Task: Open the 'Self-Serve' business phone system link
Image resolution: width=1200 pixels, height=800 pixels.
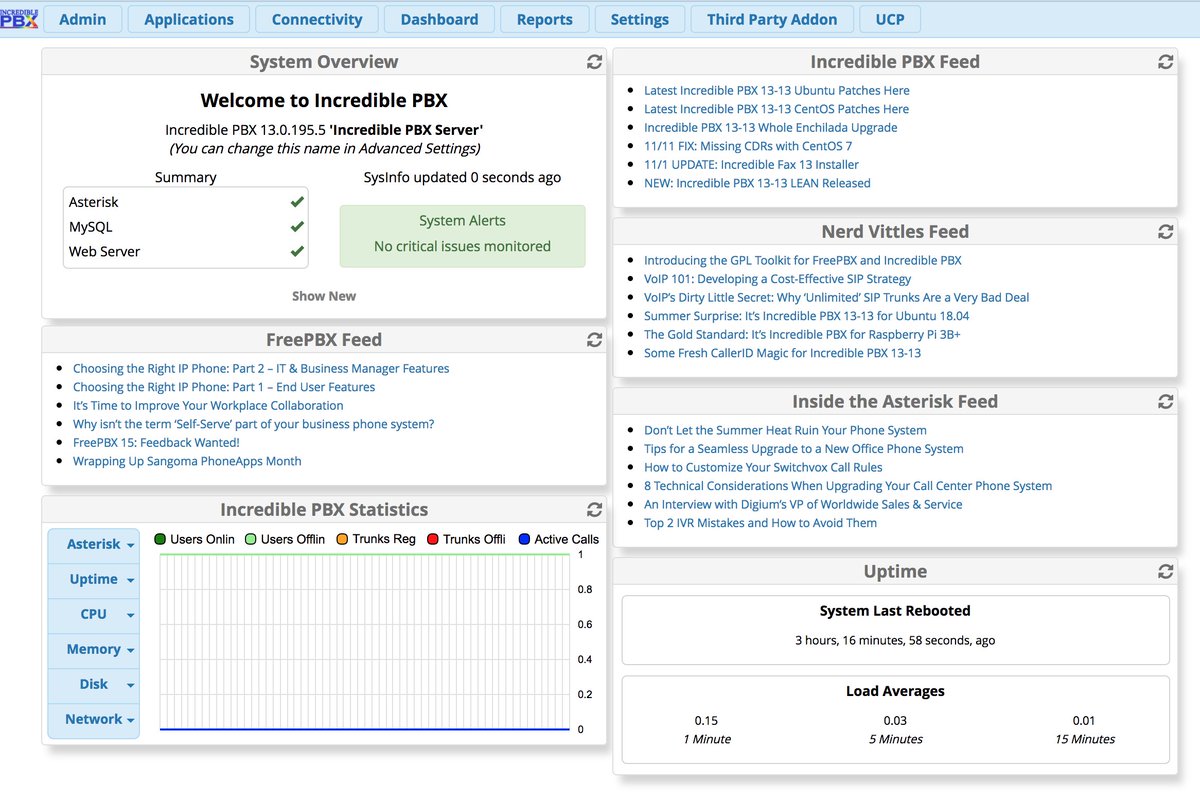Action: pyautogui.click(x=254, y=424)
